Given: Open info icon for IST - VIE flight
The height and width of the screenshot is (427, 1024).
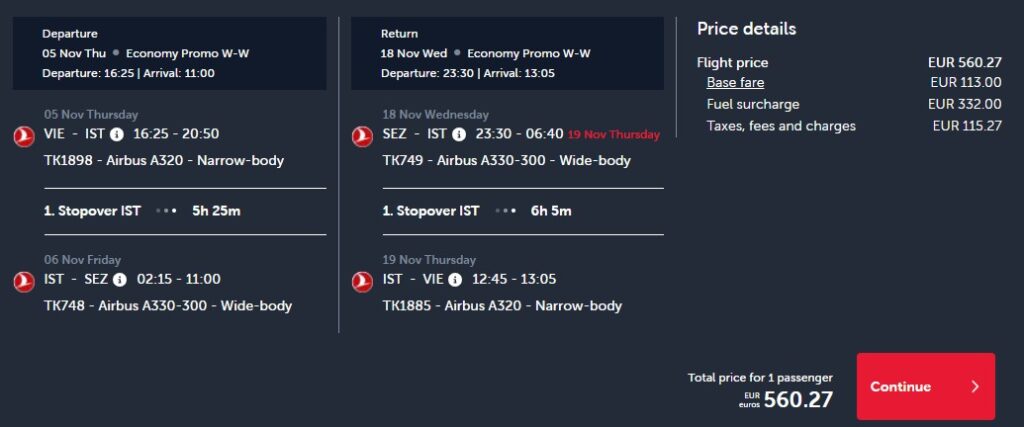Looking at the screenshot, I should click(x=456, y=279).
